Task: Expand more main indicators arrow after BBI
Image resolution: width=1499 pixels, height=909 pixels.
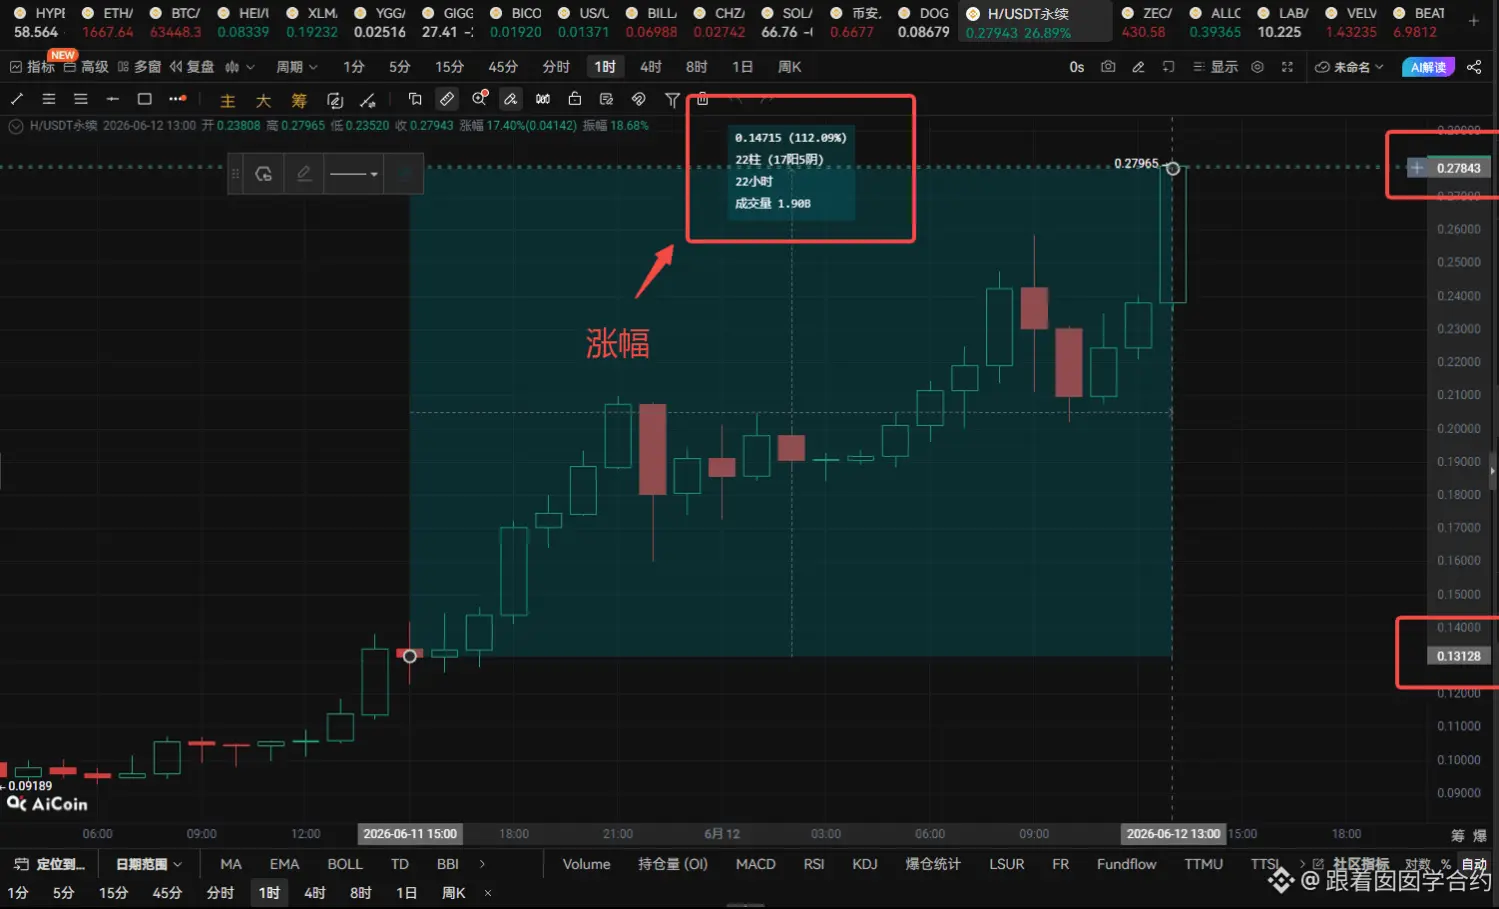Action: pyautogui.click(x=483, y=864)
